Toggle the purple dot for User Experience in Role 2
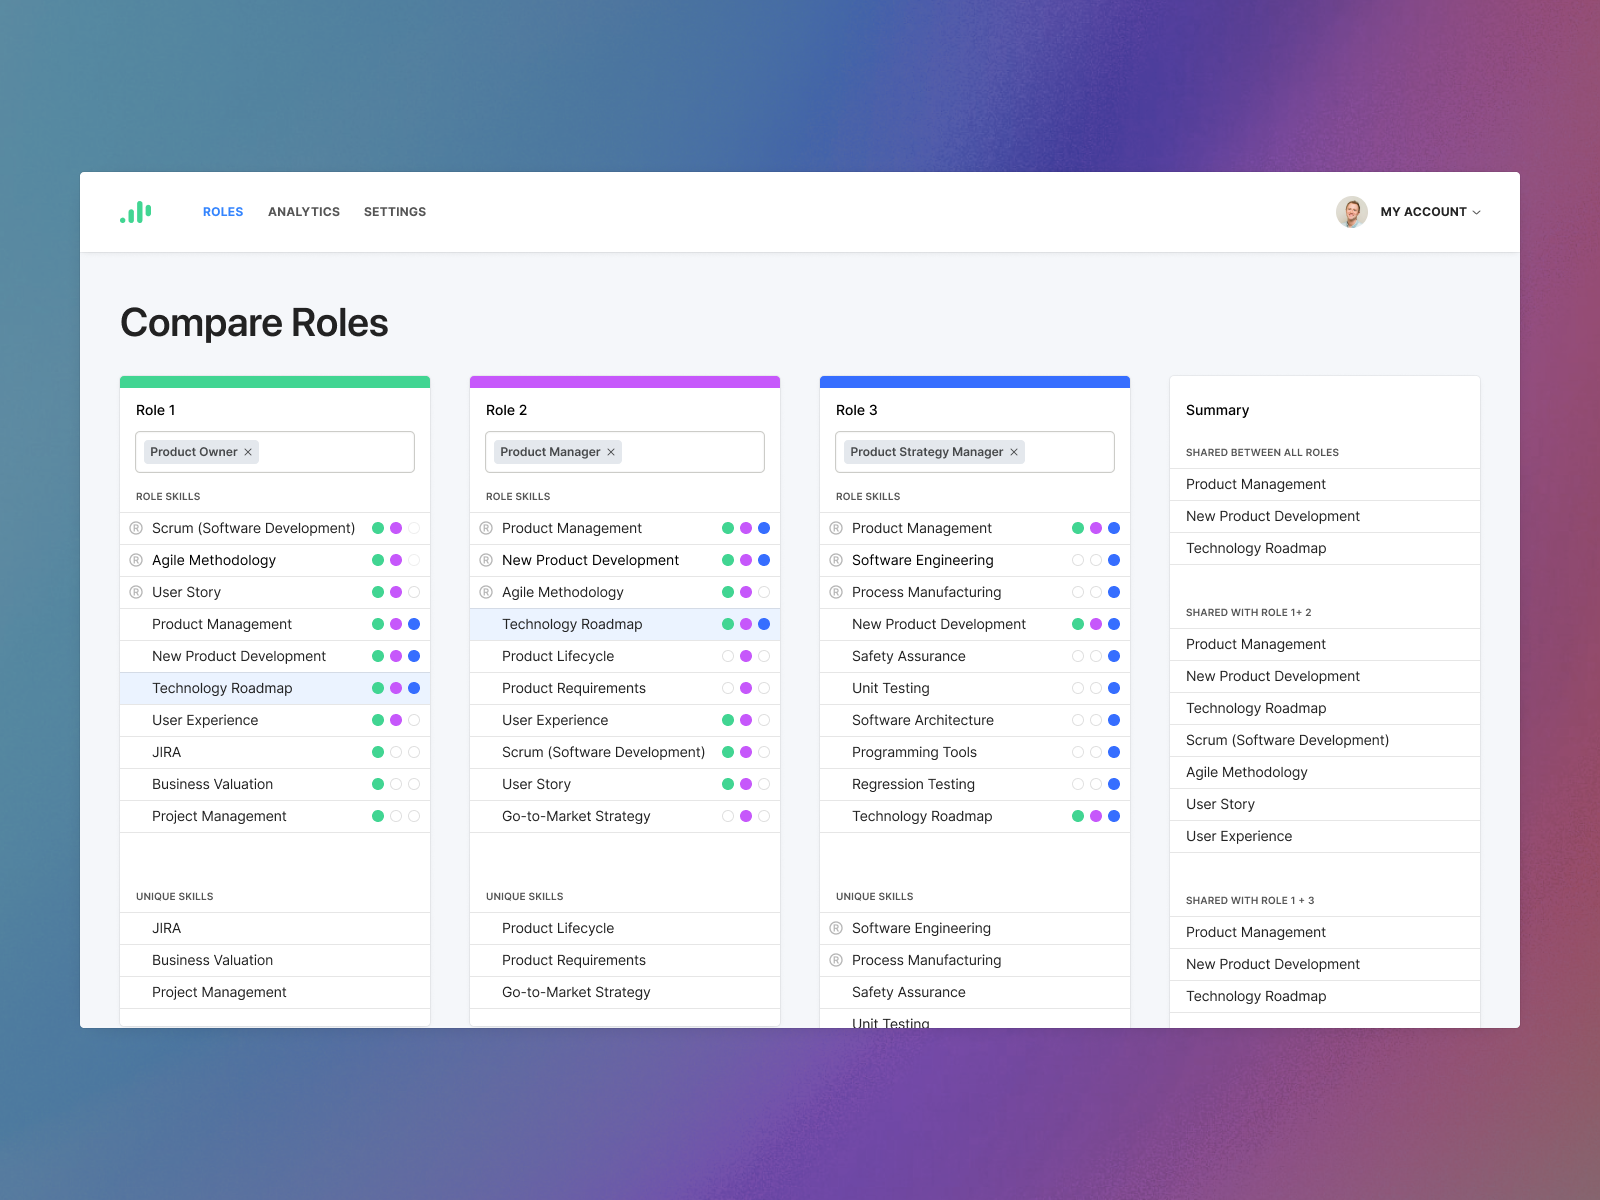This screenshot has width=1600, height=1200. (746, 720)
